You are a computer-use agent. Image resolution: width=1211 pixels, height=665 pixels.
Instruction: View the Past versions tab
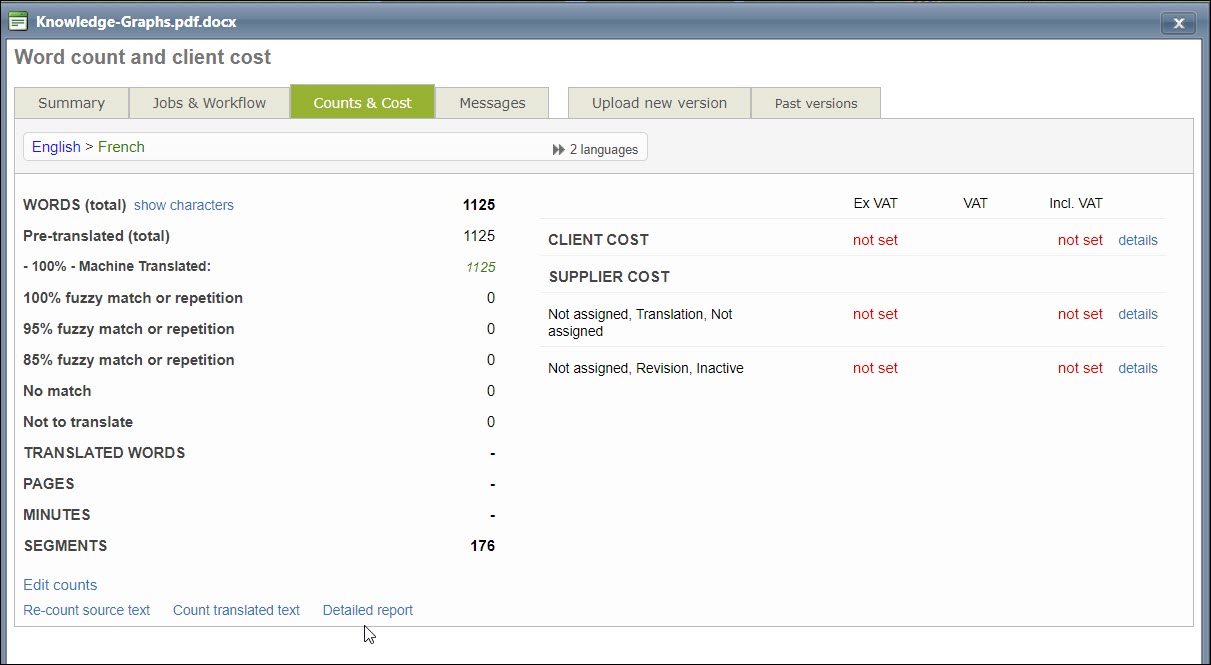coord(816,103)
